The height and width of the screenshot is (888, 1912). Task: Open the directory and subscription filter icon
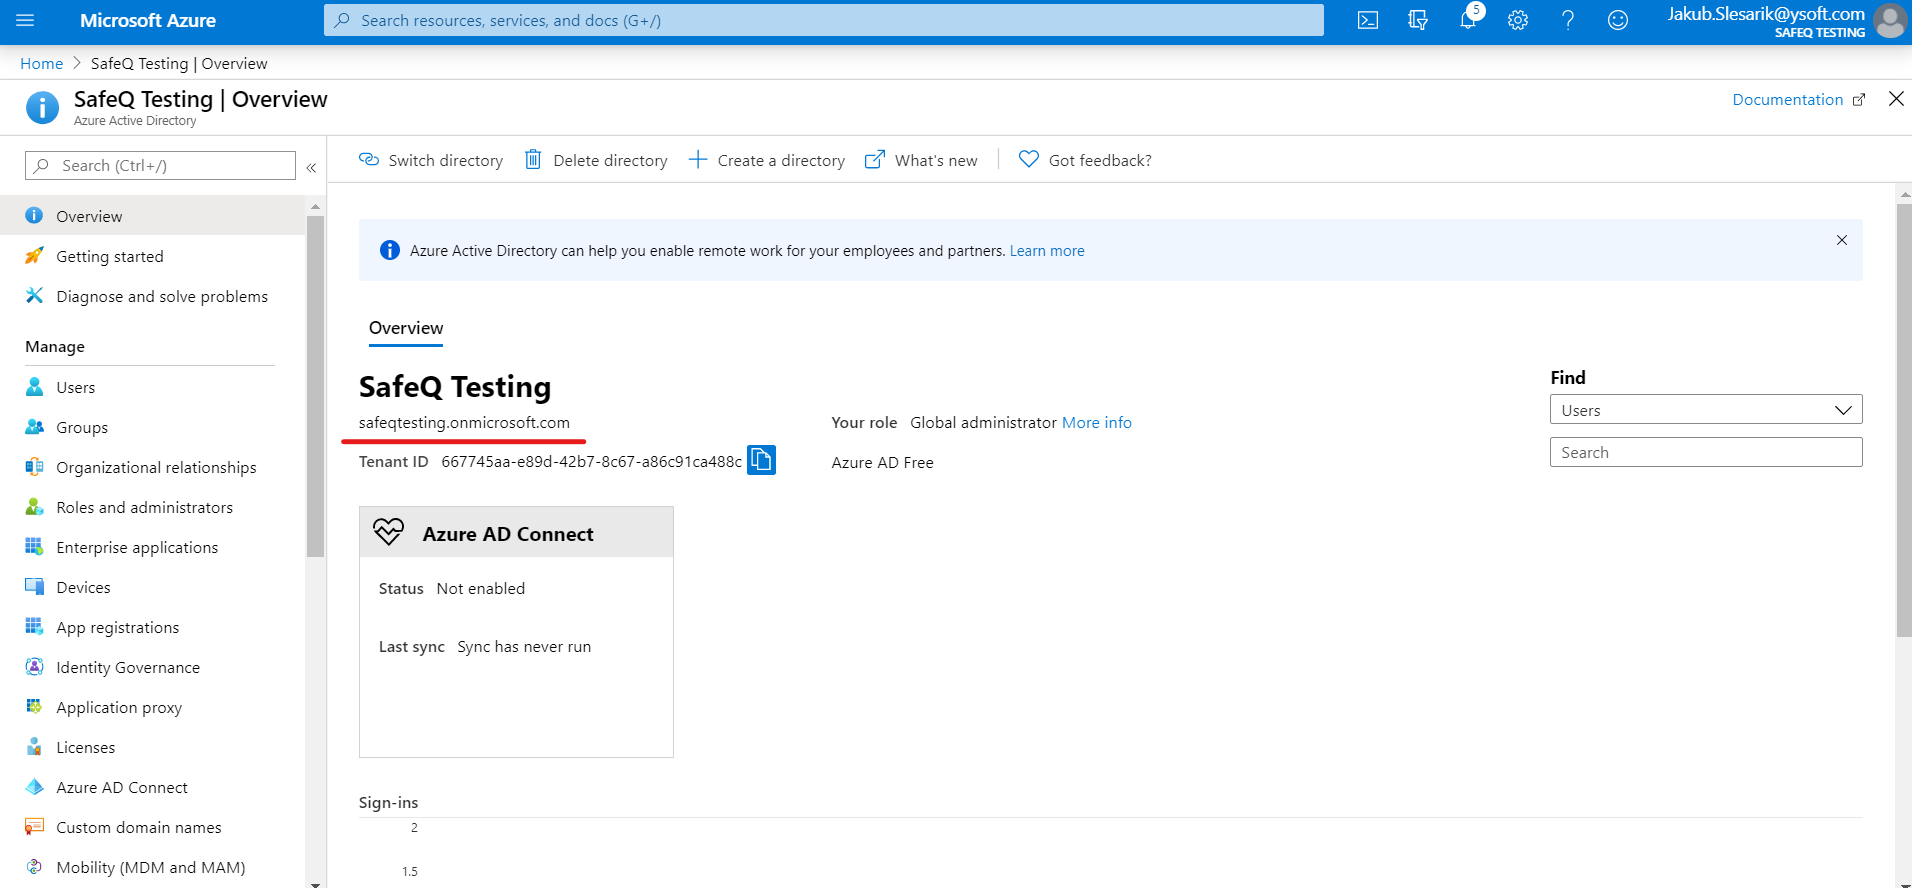1417,20
